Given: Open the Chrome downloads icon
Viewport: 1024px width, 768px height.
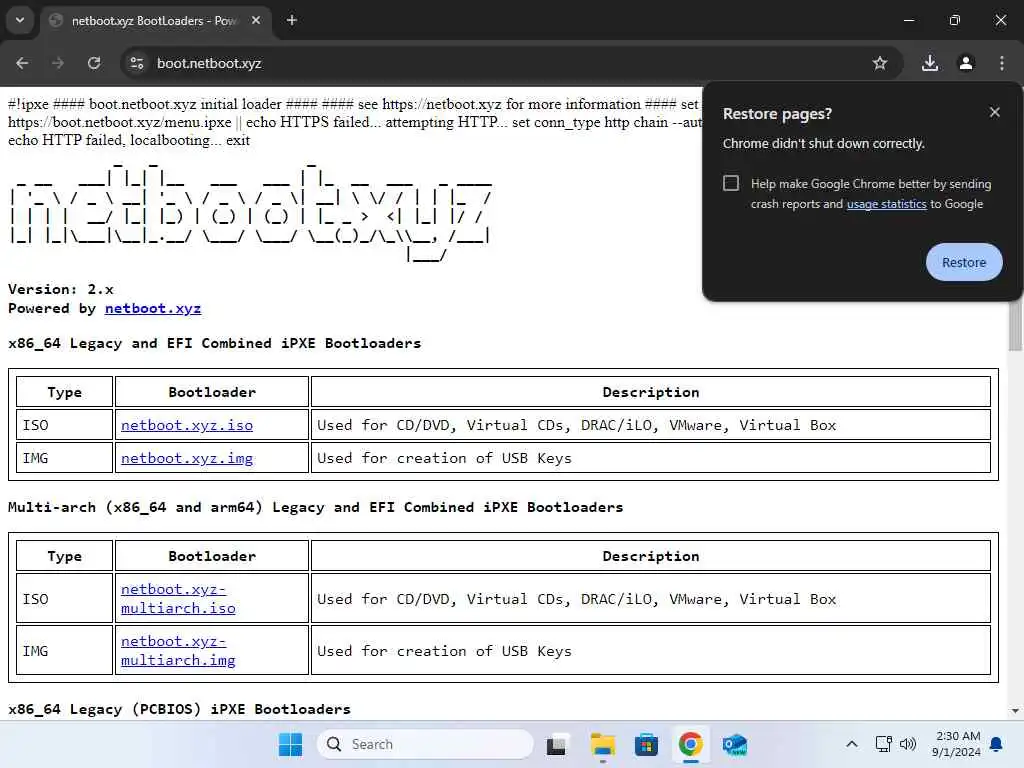Looking at the screenshot, I should (930, 63).
